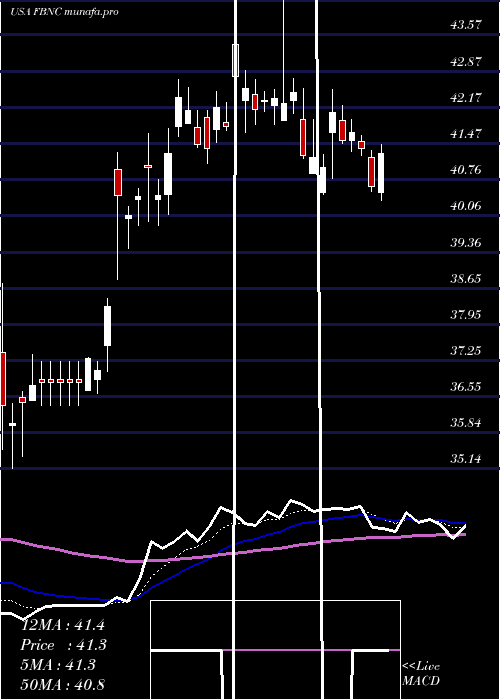Screen dimensions: 500x700
Task: Click the USA FBNC munafa.pro chart title
Action: click(x=64, y=12)
